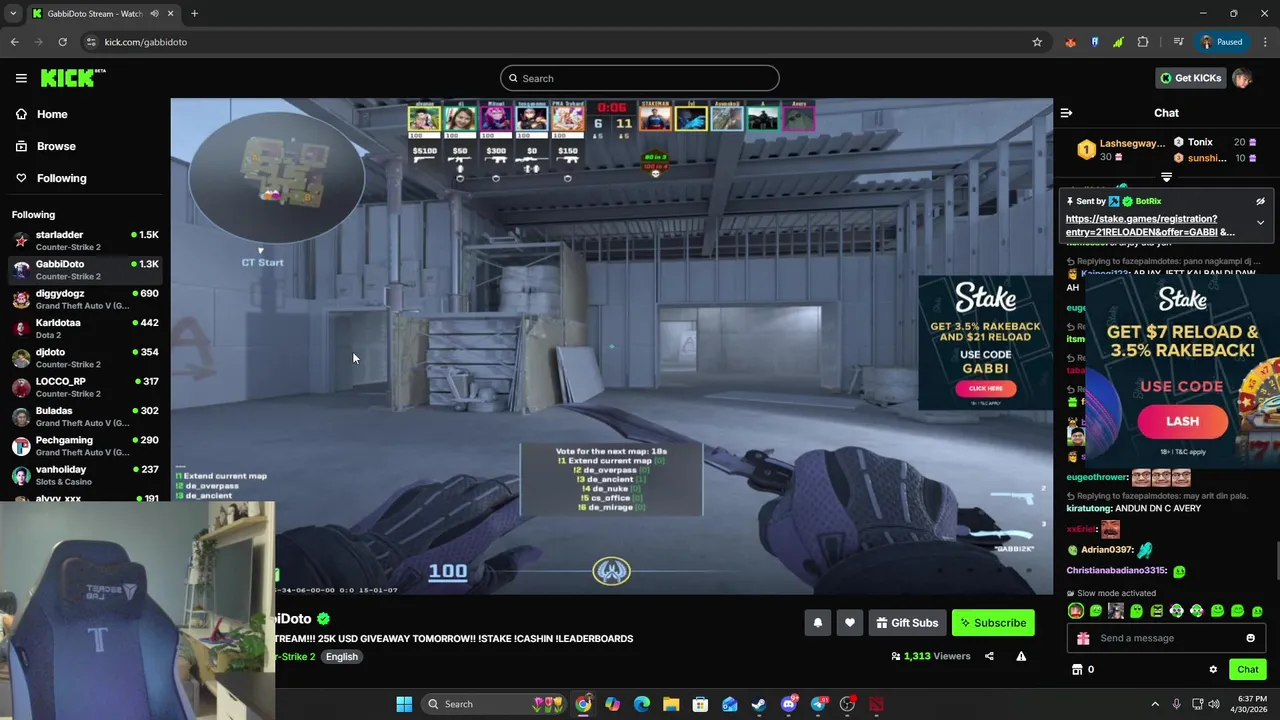Hide the pinned BotRix message
The width and height of the screenshot is (1280, 720).
click(x=1260, y=201)
